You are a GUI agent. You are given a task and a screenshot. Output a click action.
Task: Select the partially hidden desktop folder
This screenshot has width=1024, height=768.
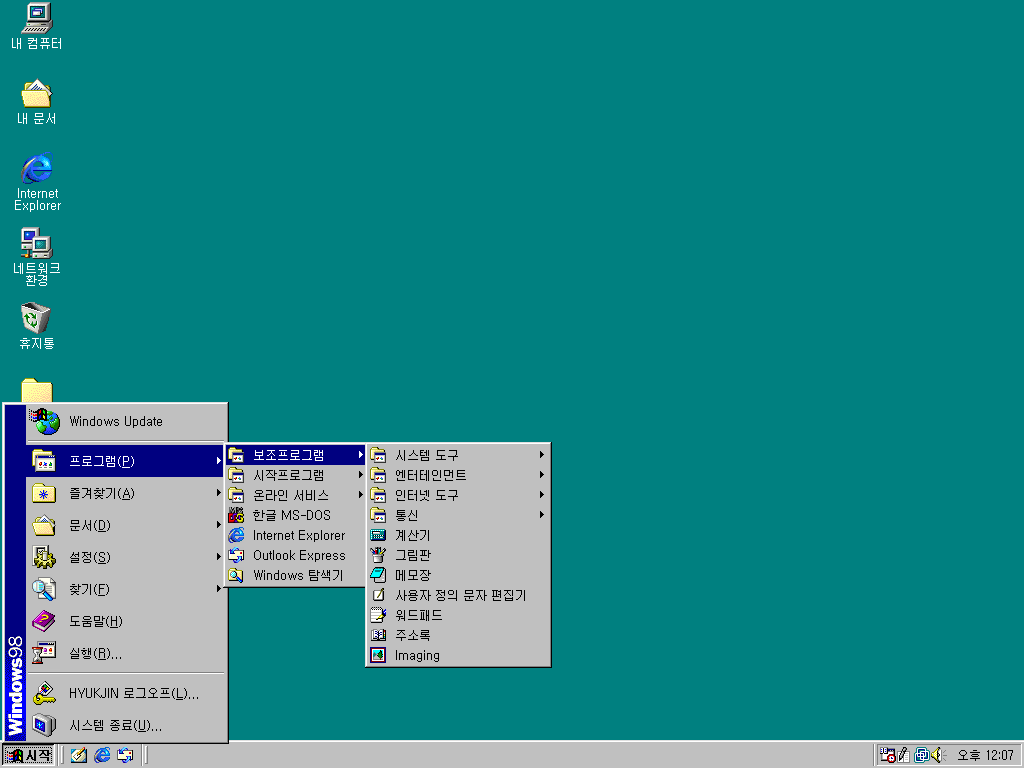pos(37,390)
